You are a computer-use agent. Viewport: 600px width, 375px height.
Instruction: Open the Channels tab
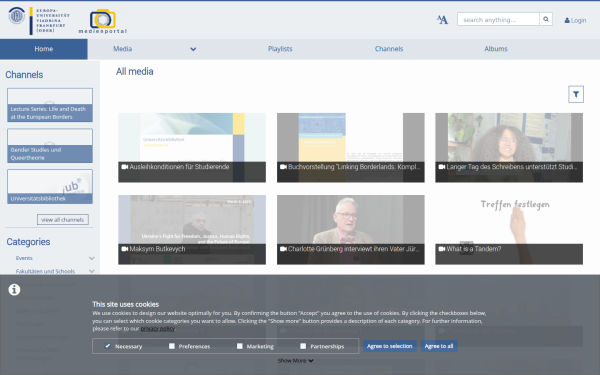[389, 49]
